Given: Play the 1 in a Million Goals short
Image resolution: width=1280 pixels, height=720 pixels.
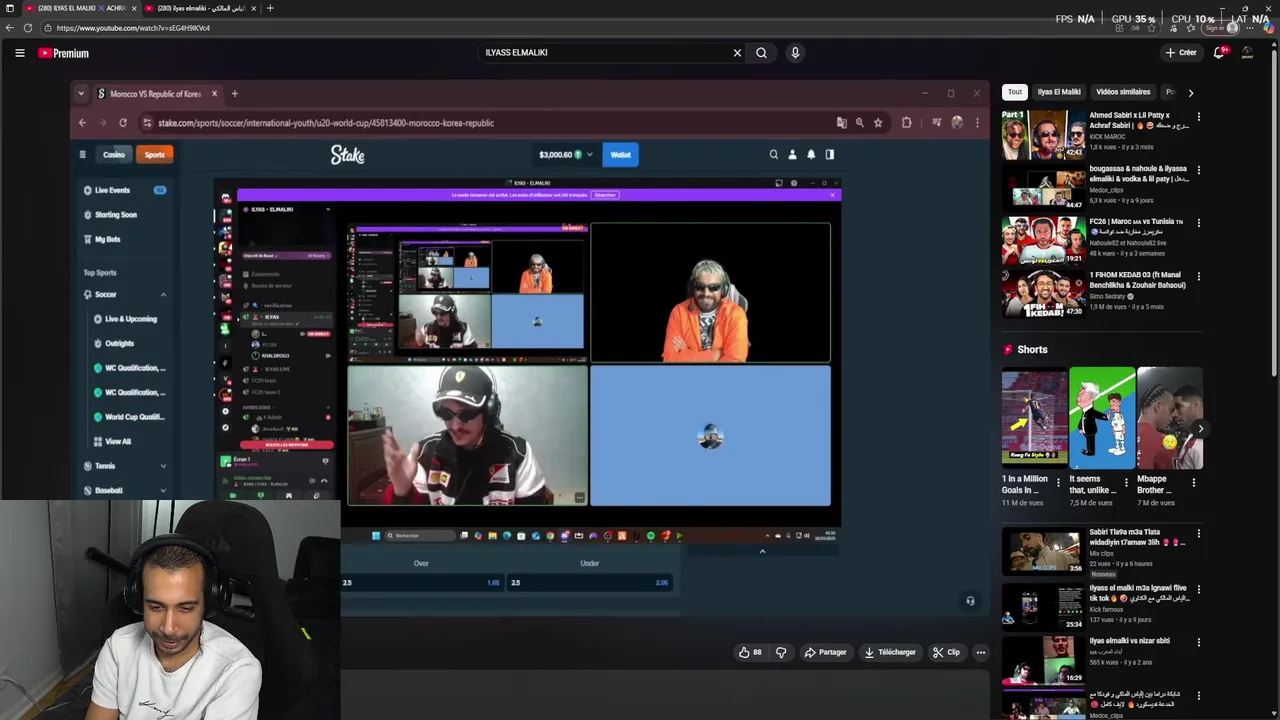Looking at the screenshot, I should [x=1035, y=418].
